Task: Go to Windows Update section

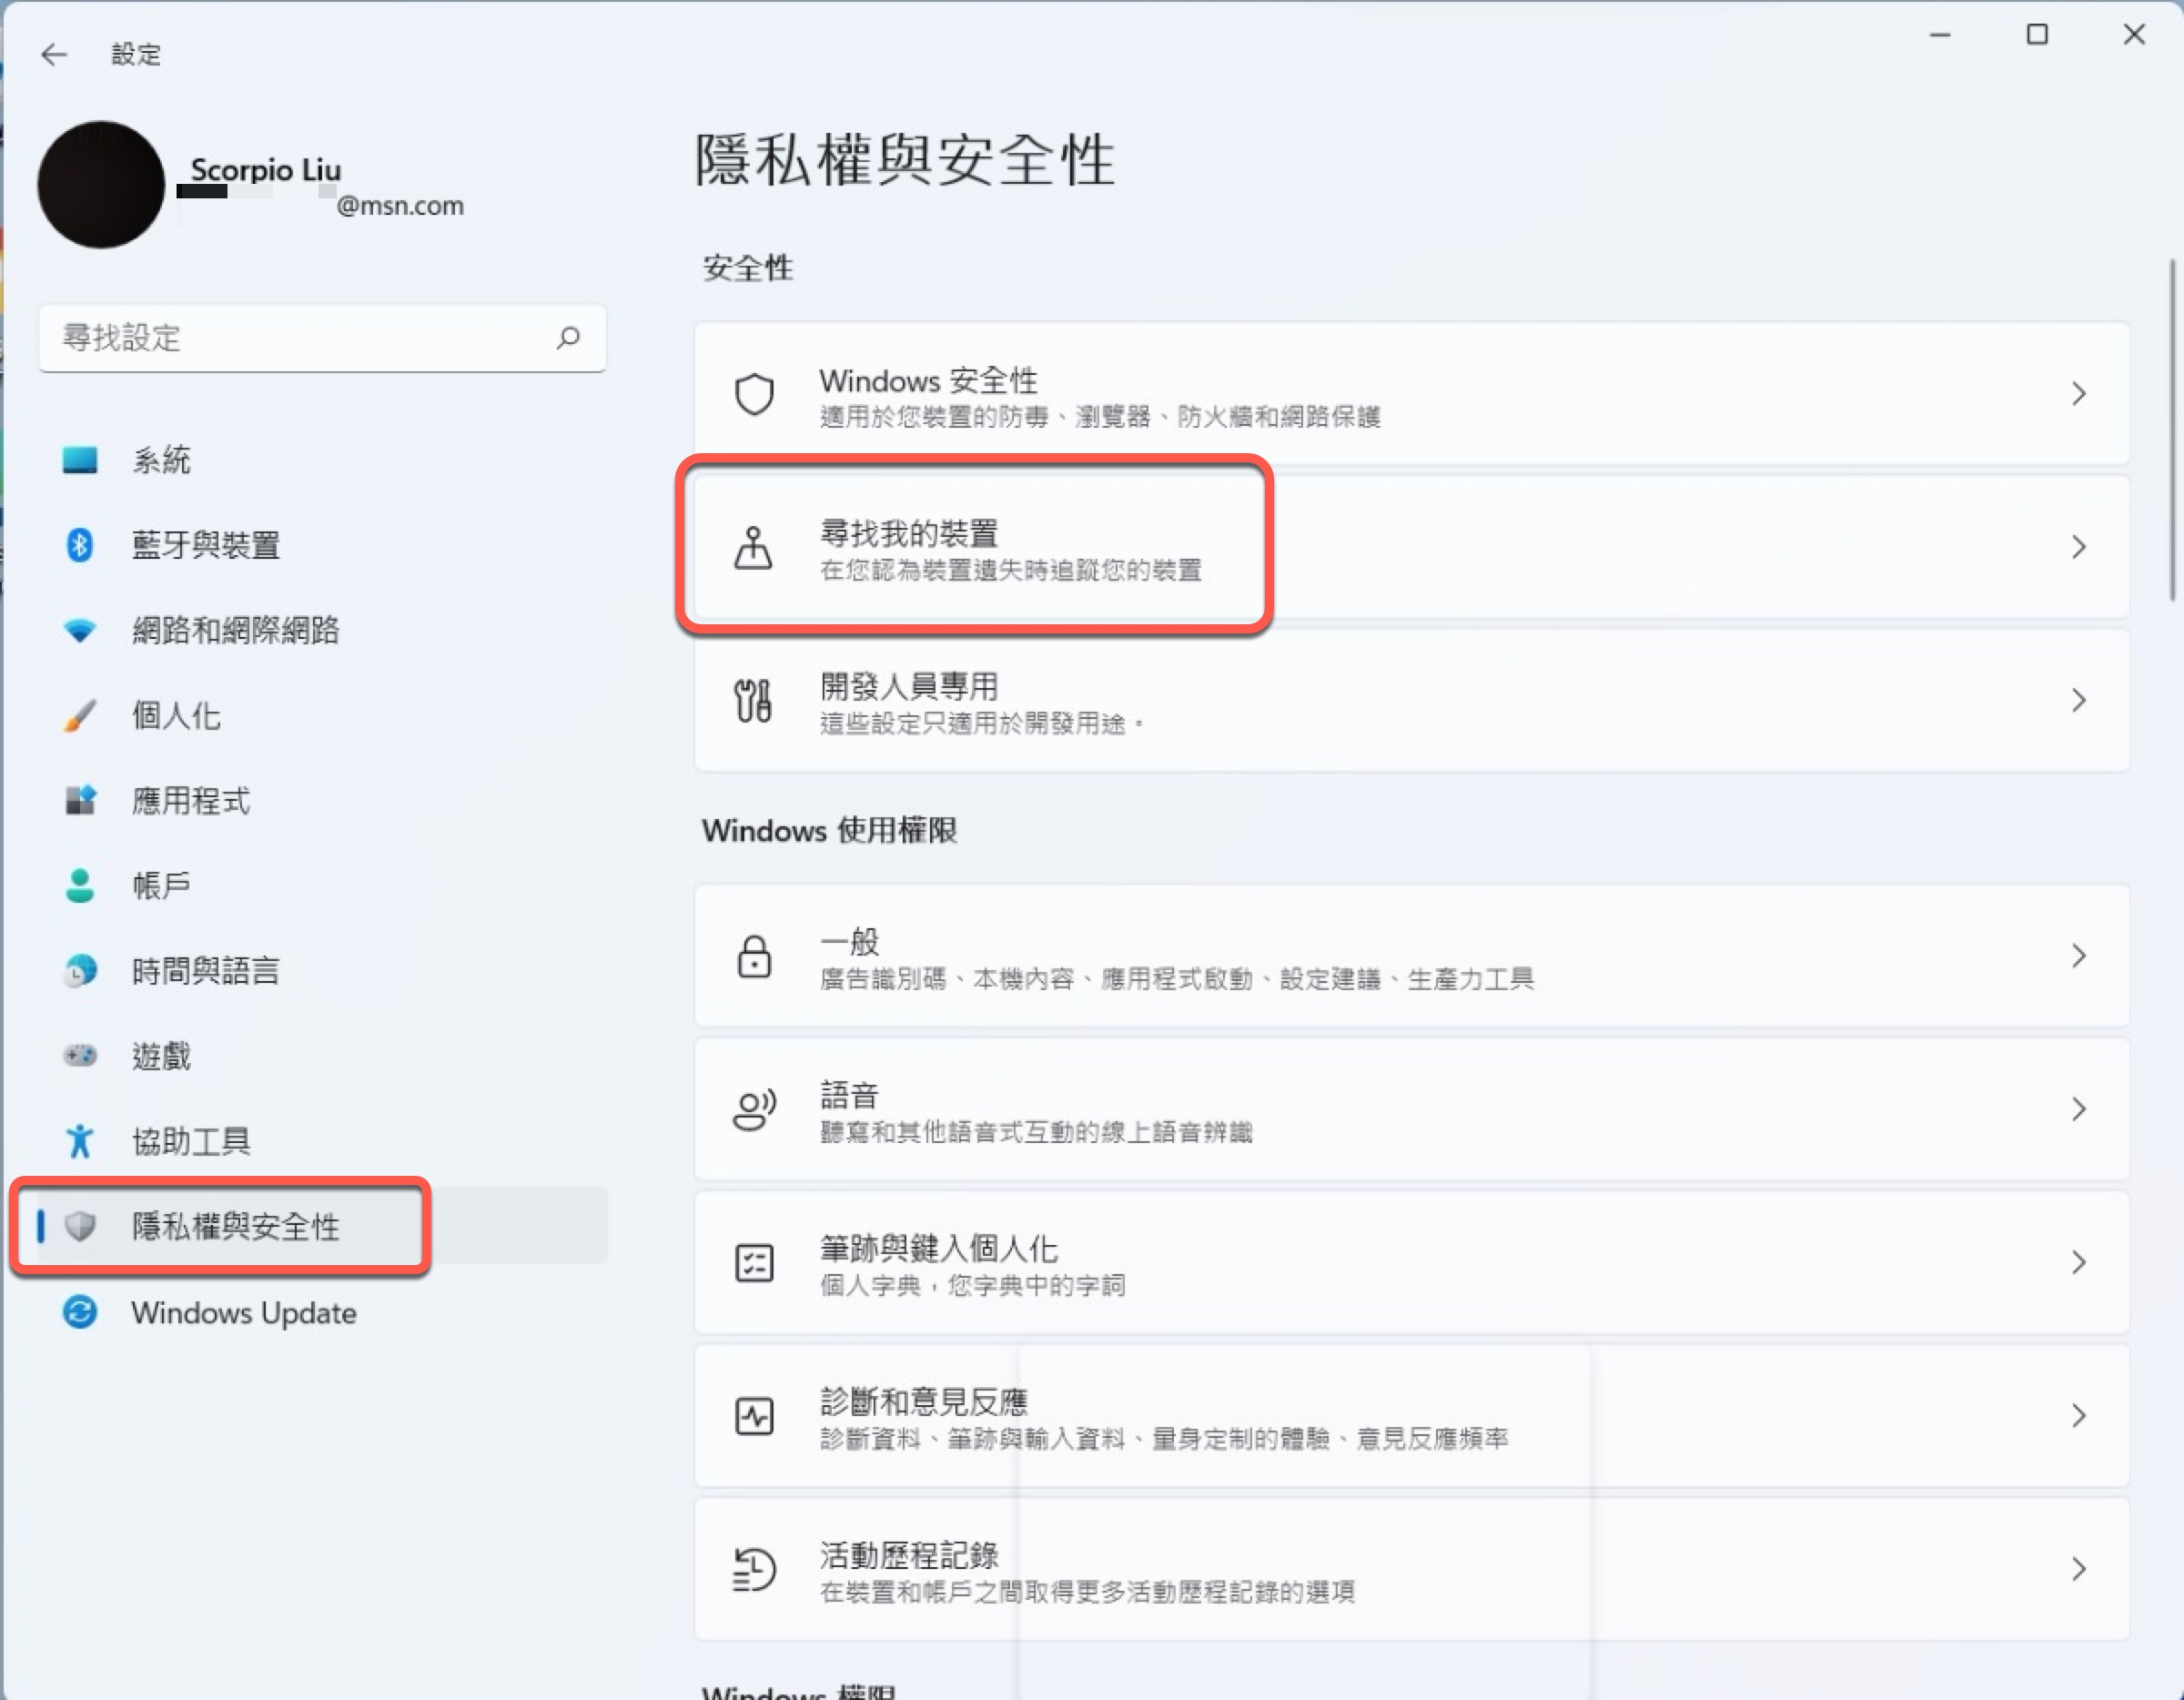Action: coord(243,1312)
